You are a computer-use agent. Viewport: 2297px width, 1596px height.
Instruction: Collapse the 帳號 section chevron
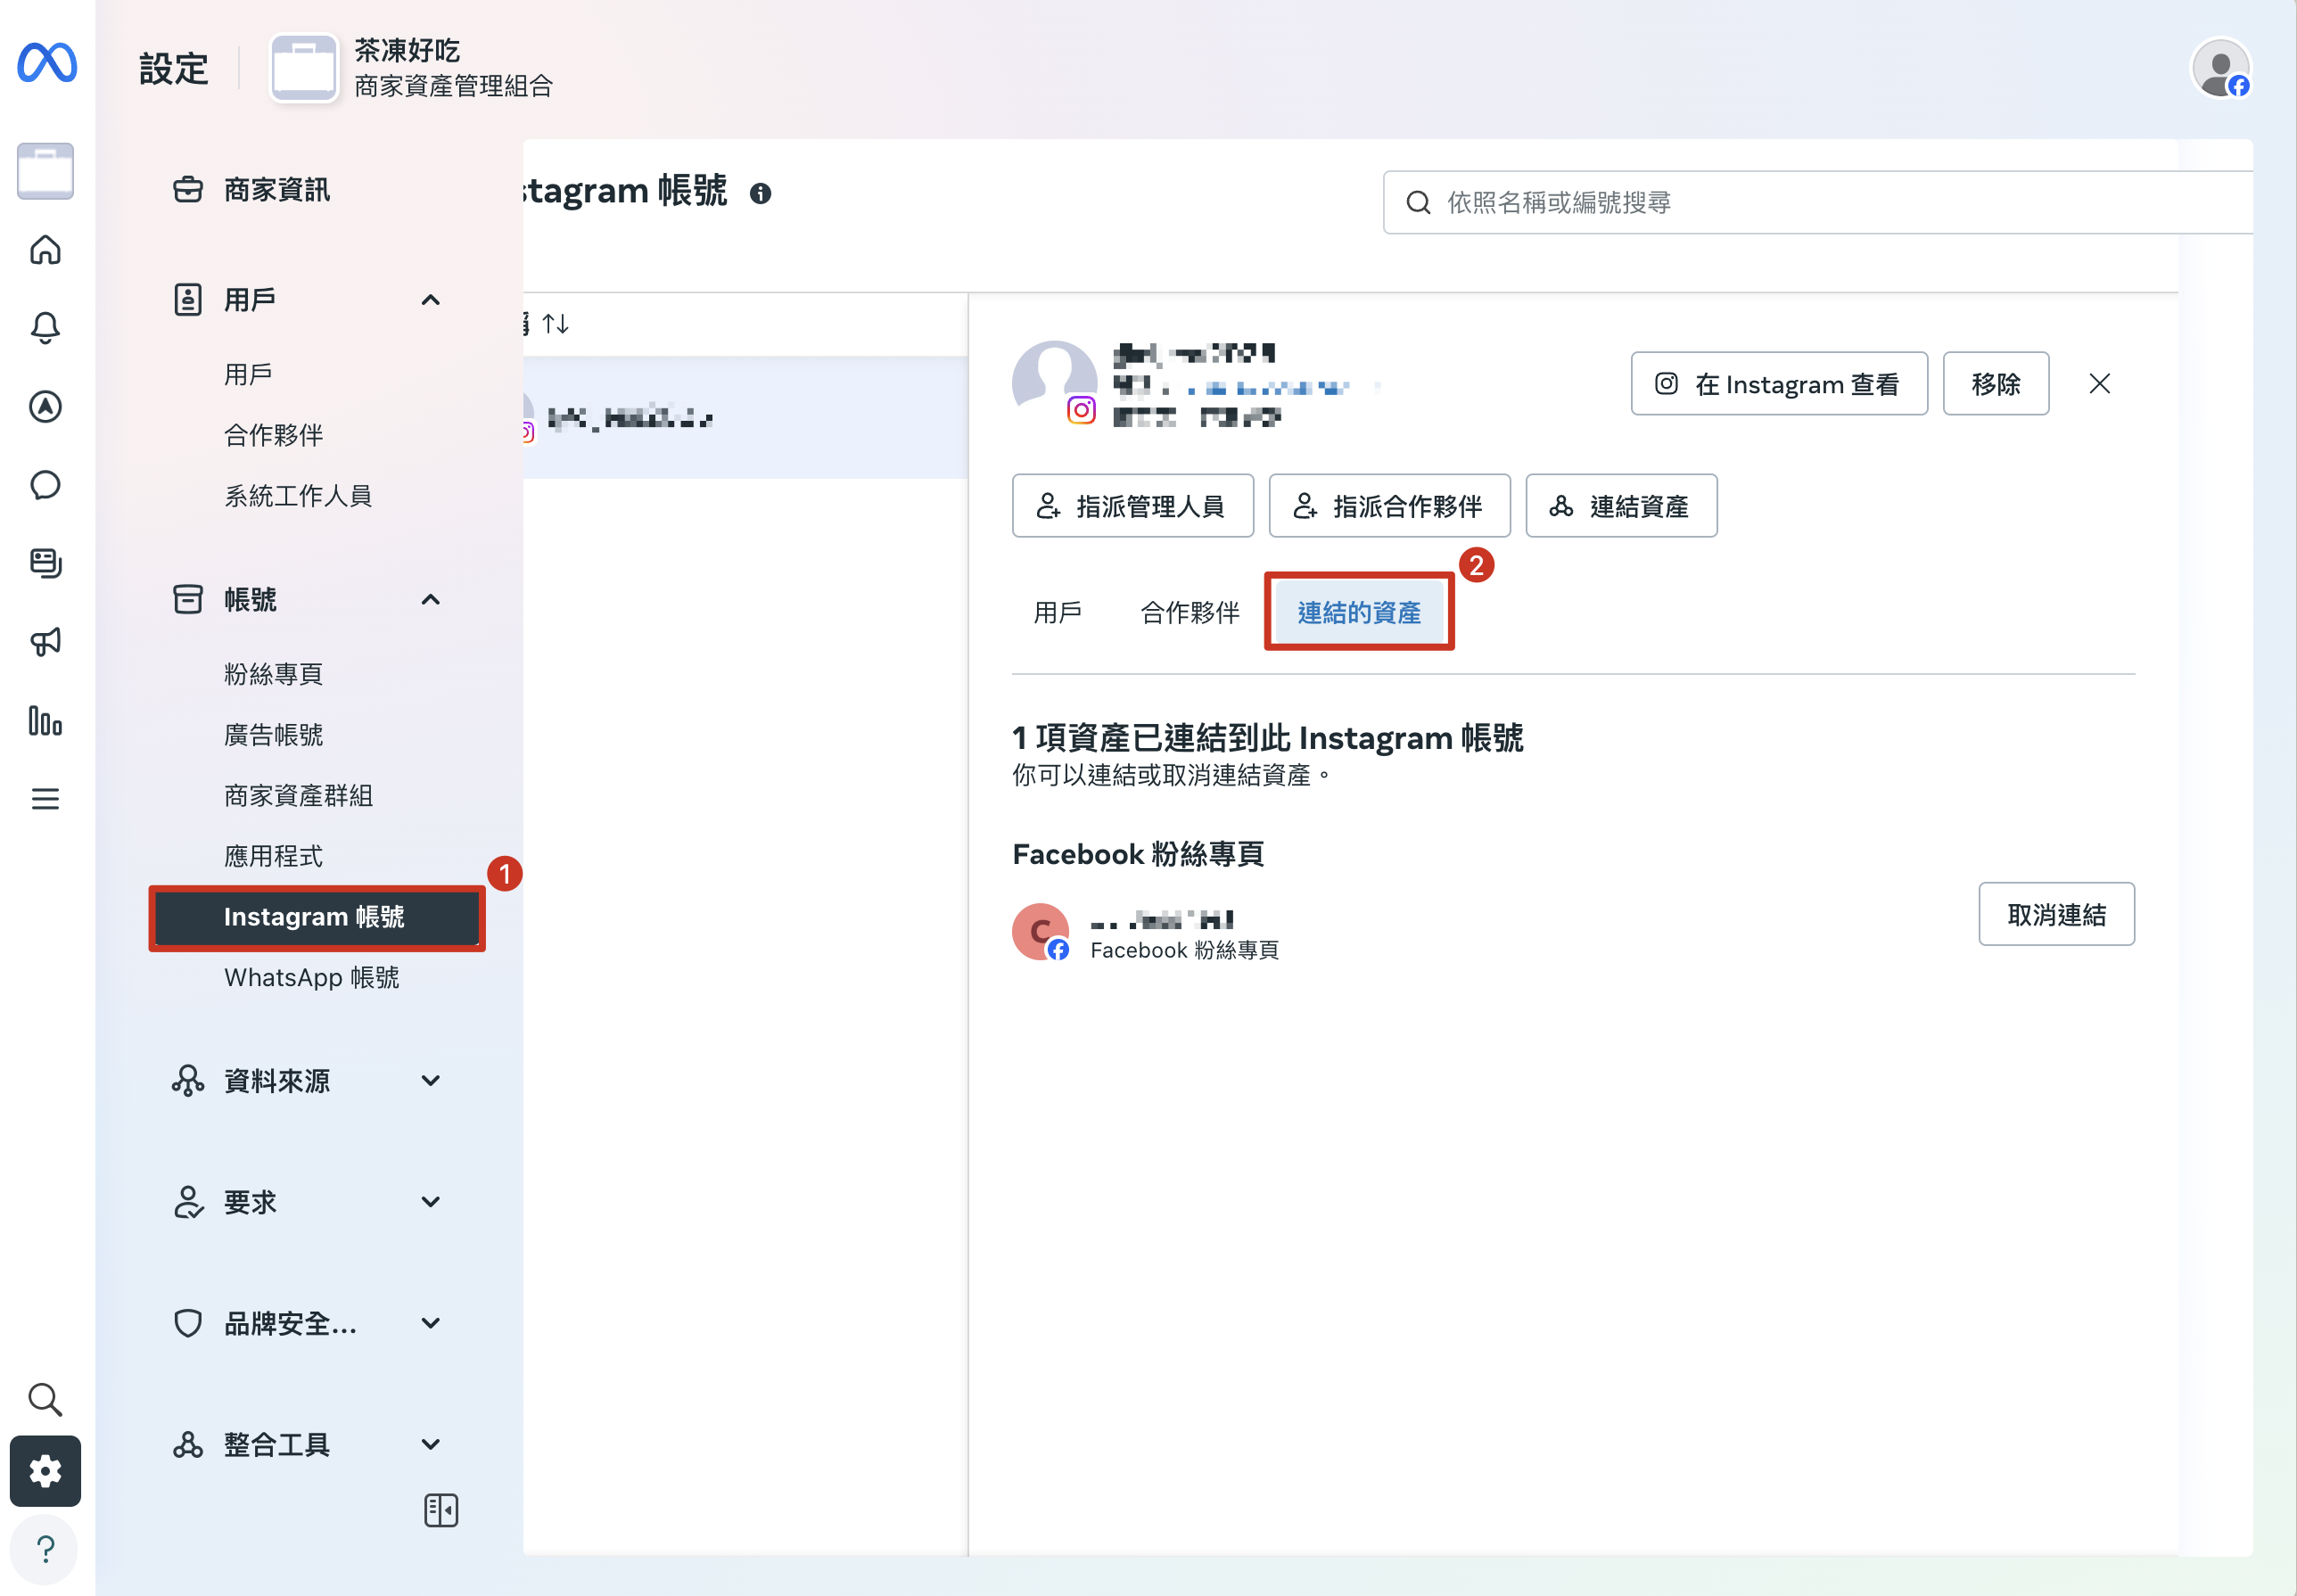[431, 599]
